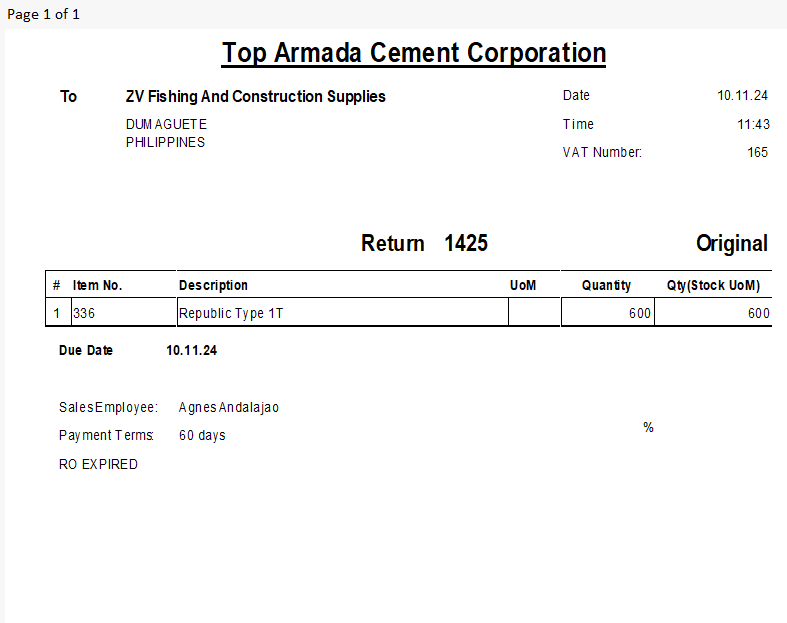Select the Item No. column header
Viewport: 787px width, 623px height.
97,285
